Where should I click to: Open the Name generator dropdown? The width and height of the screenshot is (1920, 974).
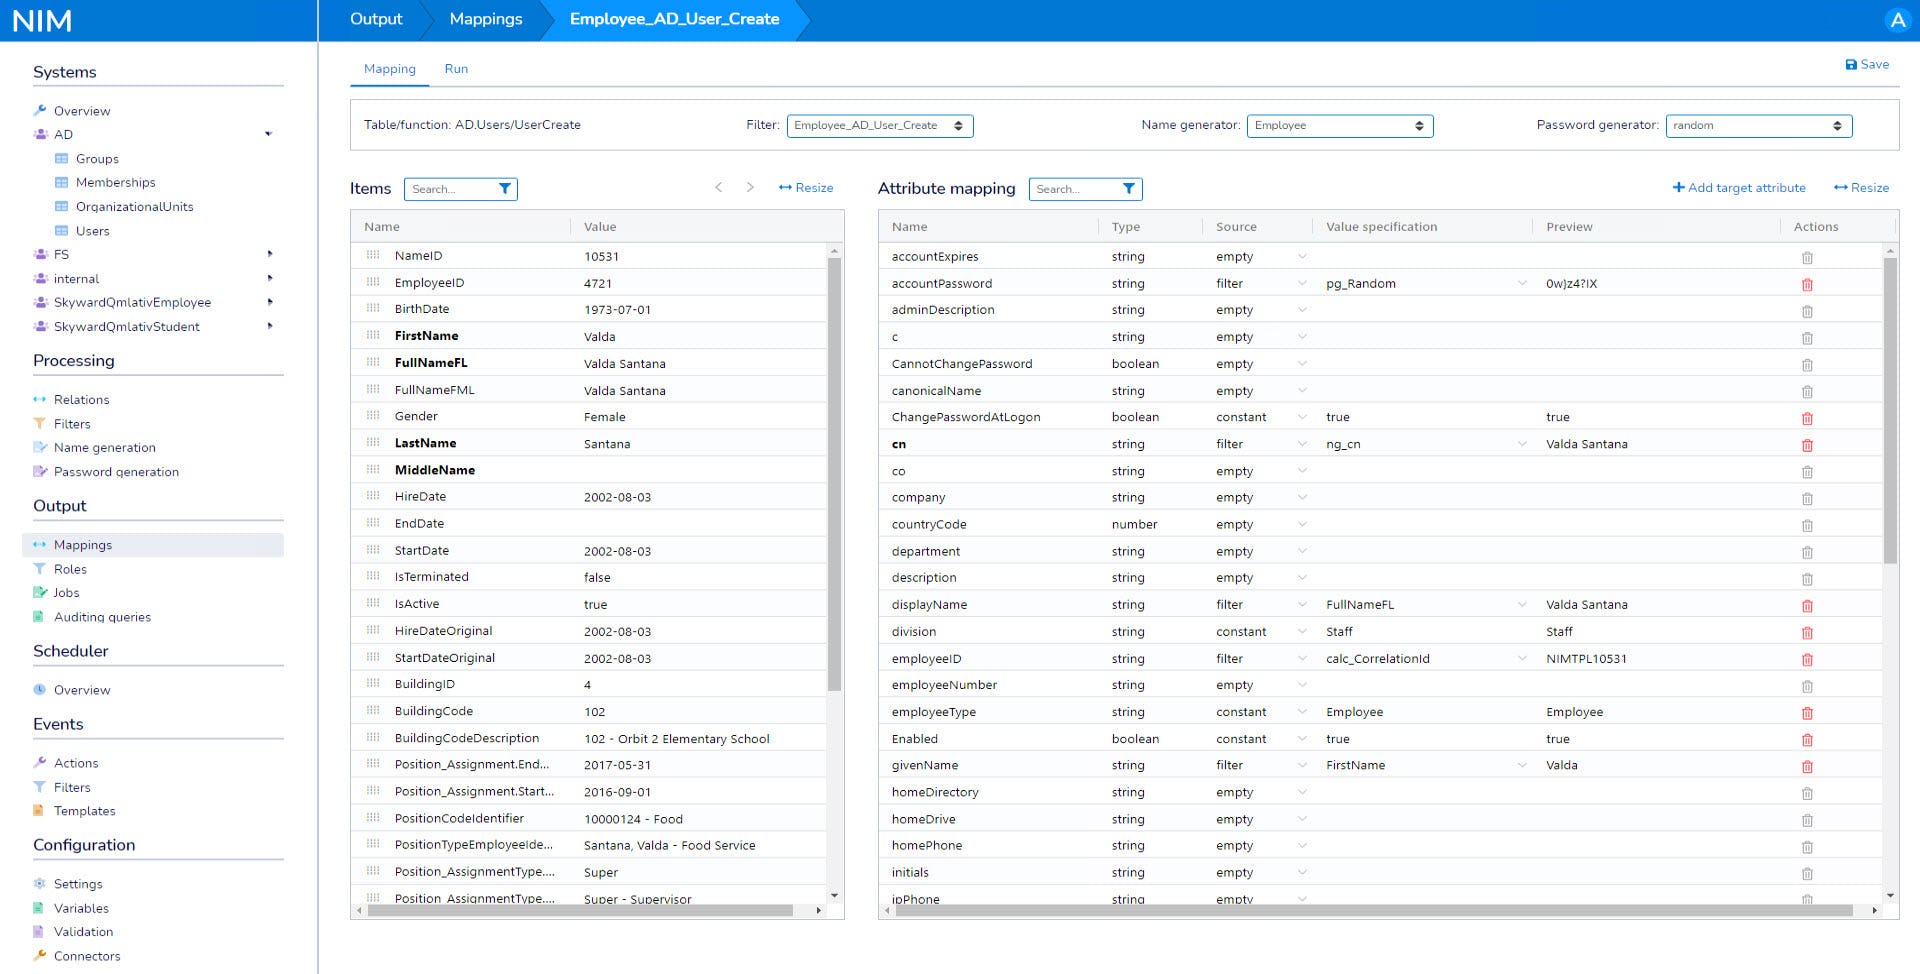[1339, 126]
